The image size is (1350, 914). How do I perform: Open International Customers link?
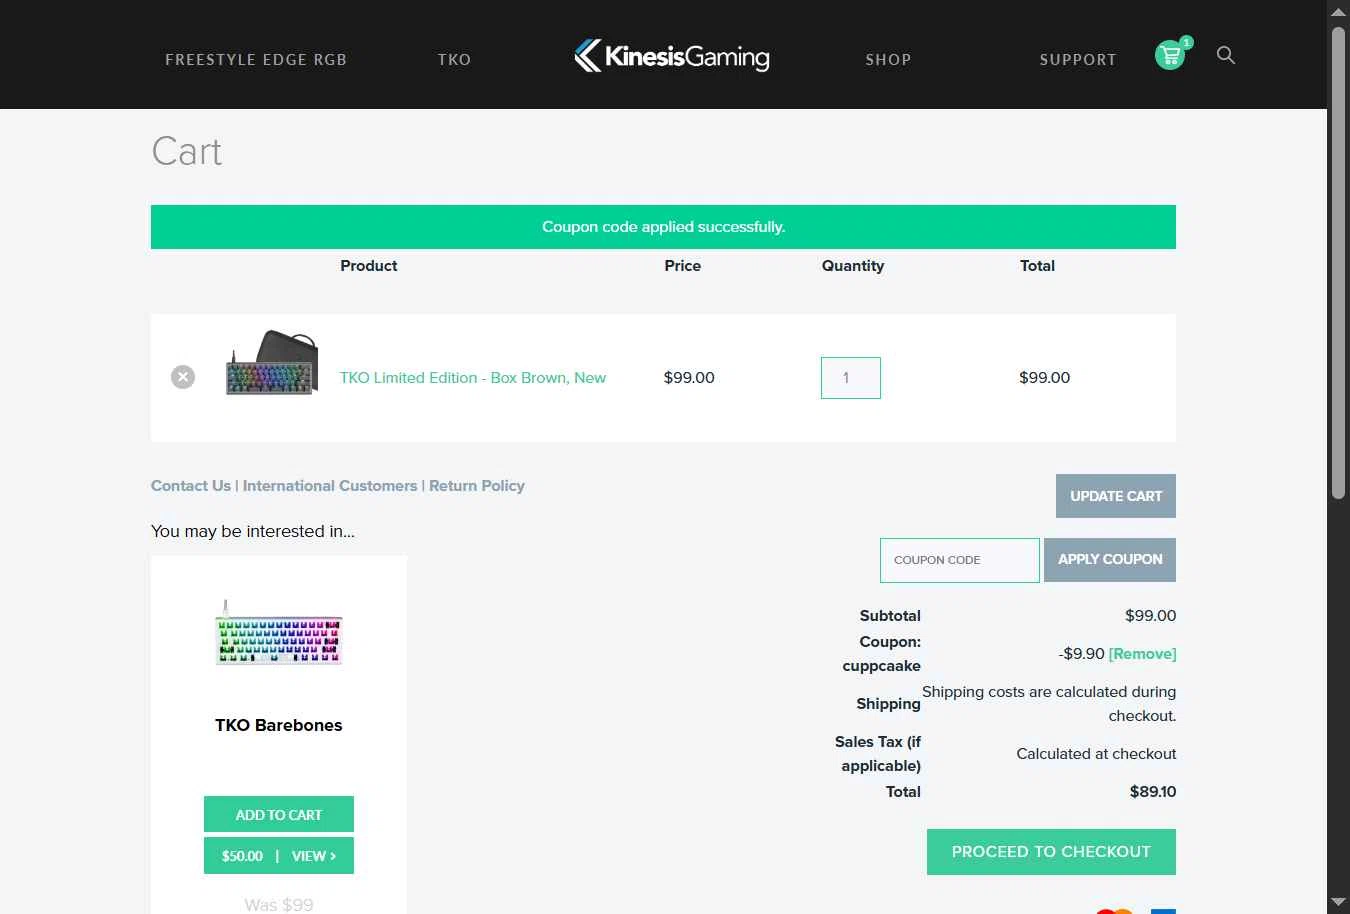click(x=330, y=486)
